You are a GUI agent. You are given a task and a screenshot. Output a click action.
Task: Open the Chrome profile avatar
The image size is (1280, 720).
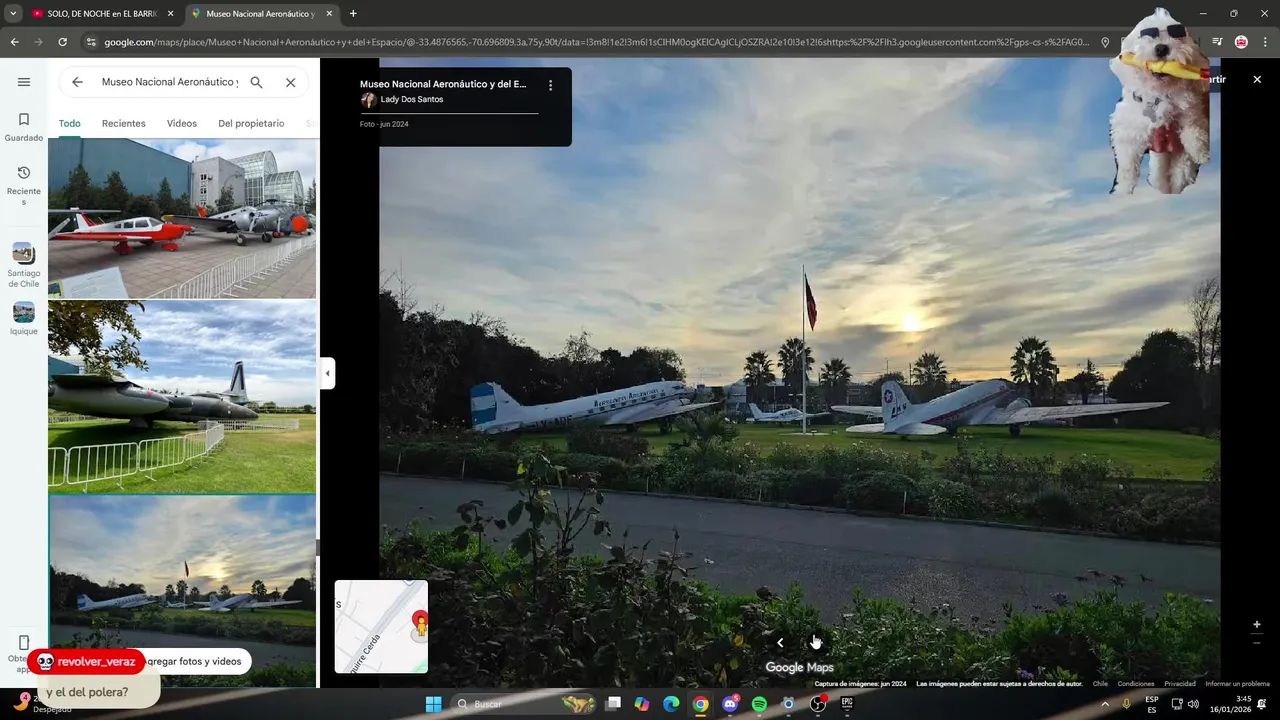(x=1241, y=42)
